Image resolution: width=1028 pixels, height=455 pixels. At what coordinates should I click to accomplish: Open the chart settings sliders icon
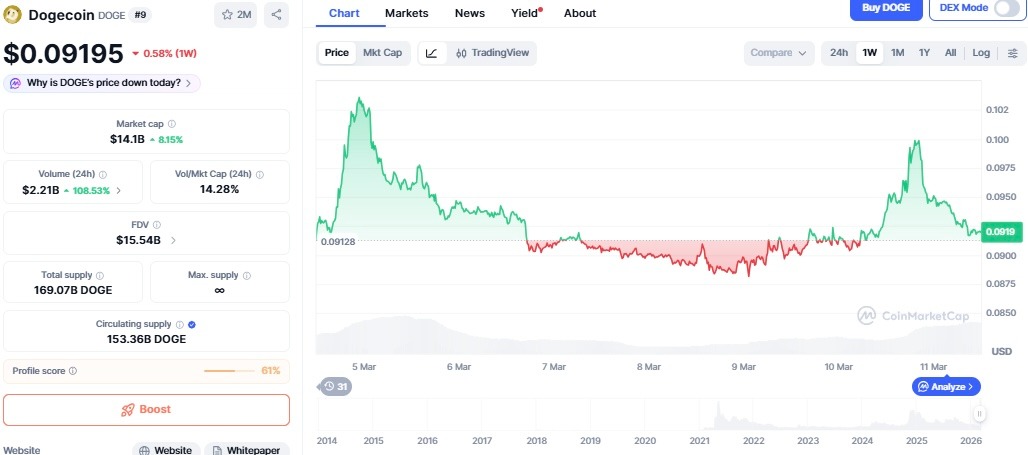point(1012,53)
